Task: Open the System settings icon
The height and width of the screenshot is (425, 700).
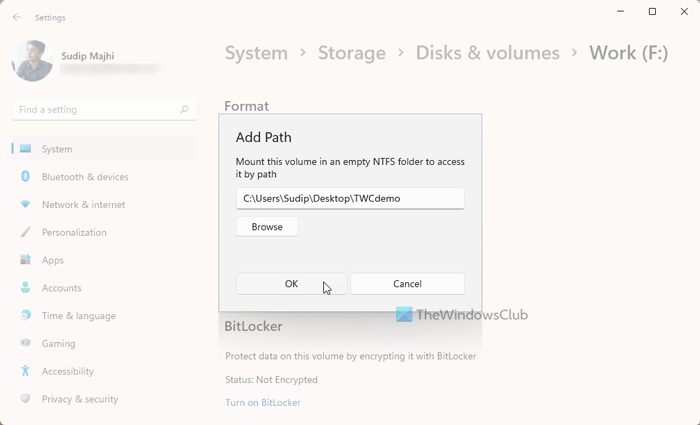Action: pyautogui.click(x=26, y=149)
